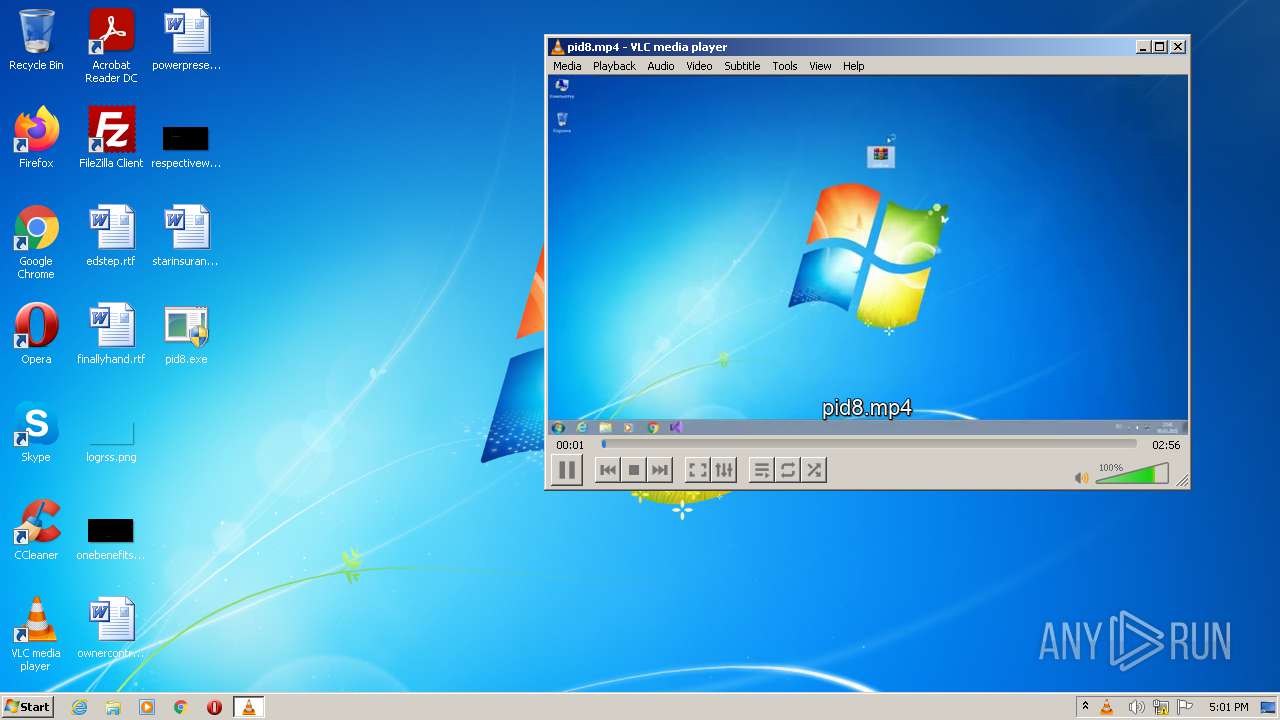Toggle VLC fullscreen mode button
Viewport: 1280px width, 720px height.
pos(698,470)
